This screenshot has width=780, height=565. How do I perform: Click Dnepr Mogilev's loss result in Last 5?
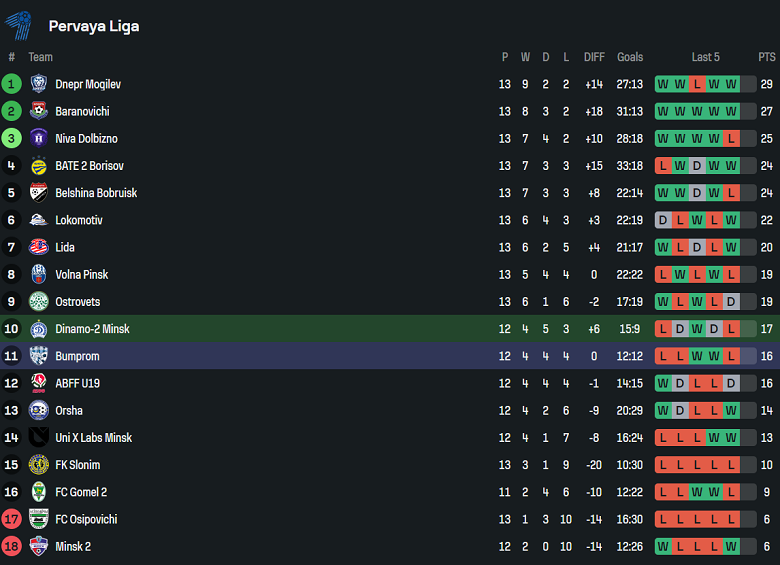coord(697,84)
